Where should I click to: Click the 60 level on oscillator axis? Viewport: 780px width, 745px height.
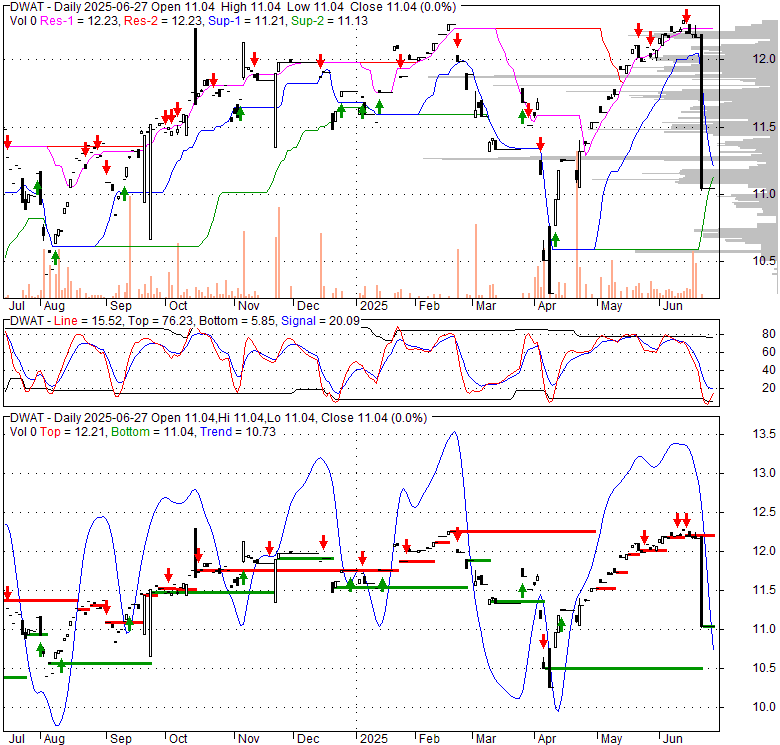769,352
